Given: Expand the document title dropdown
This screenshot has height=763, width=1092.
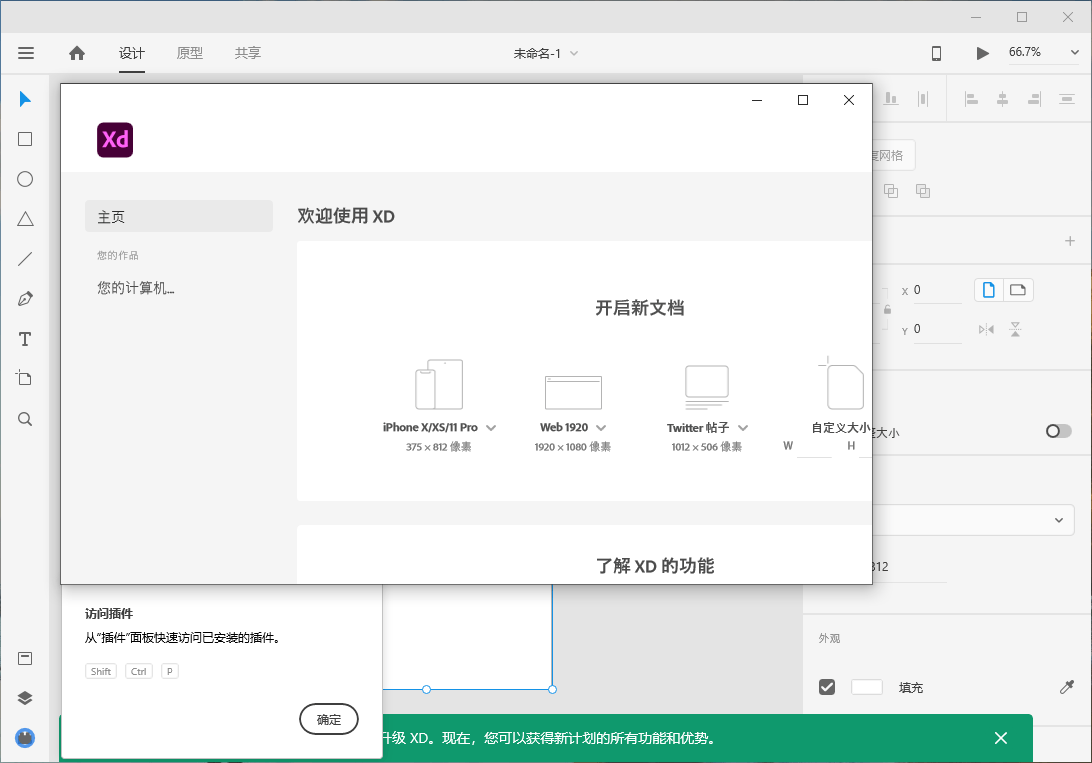Looking at the screenshot, I should click(x=574, y=53).
